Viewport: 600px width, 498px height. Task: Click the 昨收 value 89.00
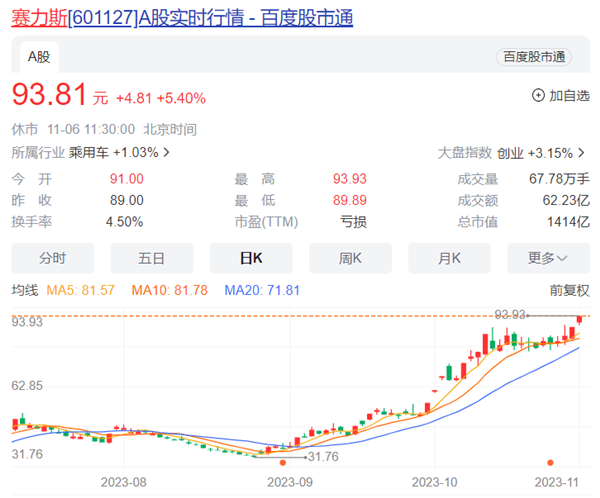coord(127,200)
